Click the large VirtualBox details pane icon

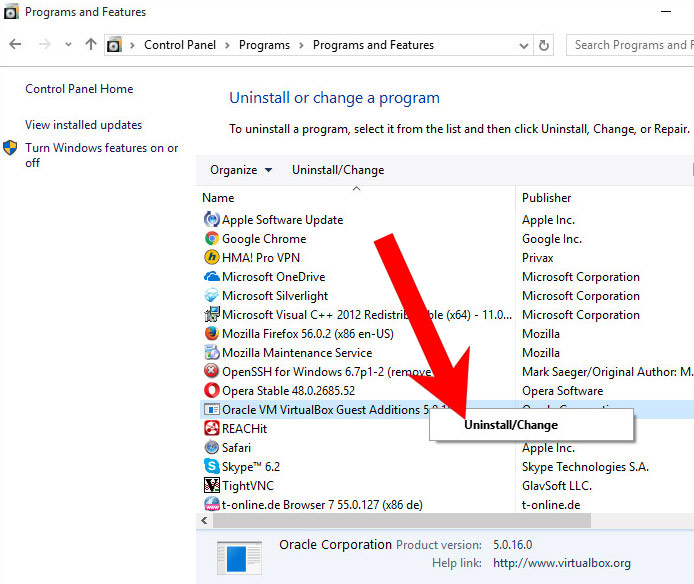click(239, 558)
